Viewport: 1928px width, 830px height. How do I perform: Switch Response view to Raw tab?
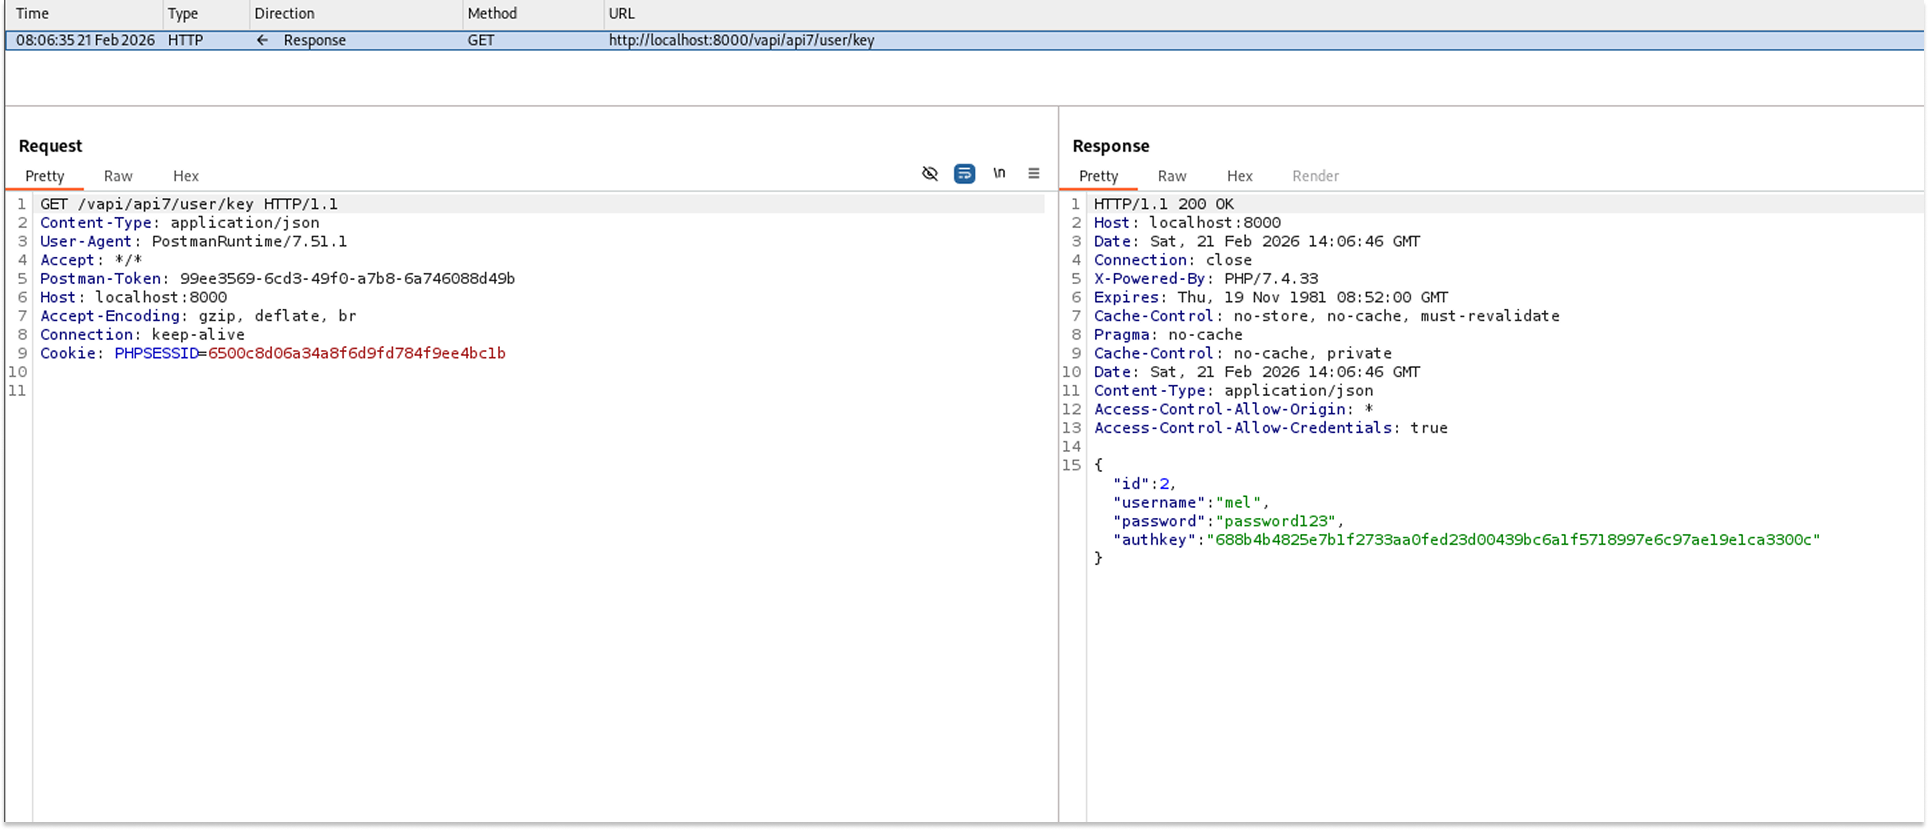tap(1172, 176)
